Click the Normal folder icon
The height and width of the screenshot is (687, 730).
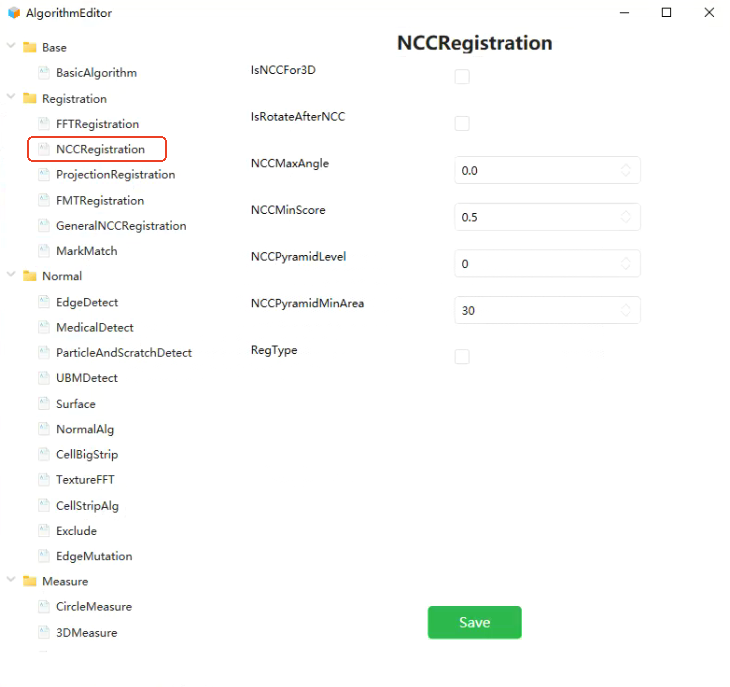click(x=30, y=276)
